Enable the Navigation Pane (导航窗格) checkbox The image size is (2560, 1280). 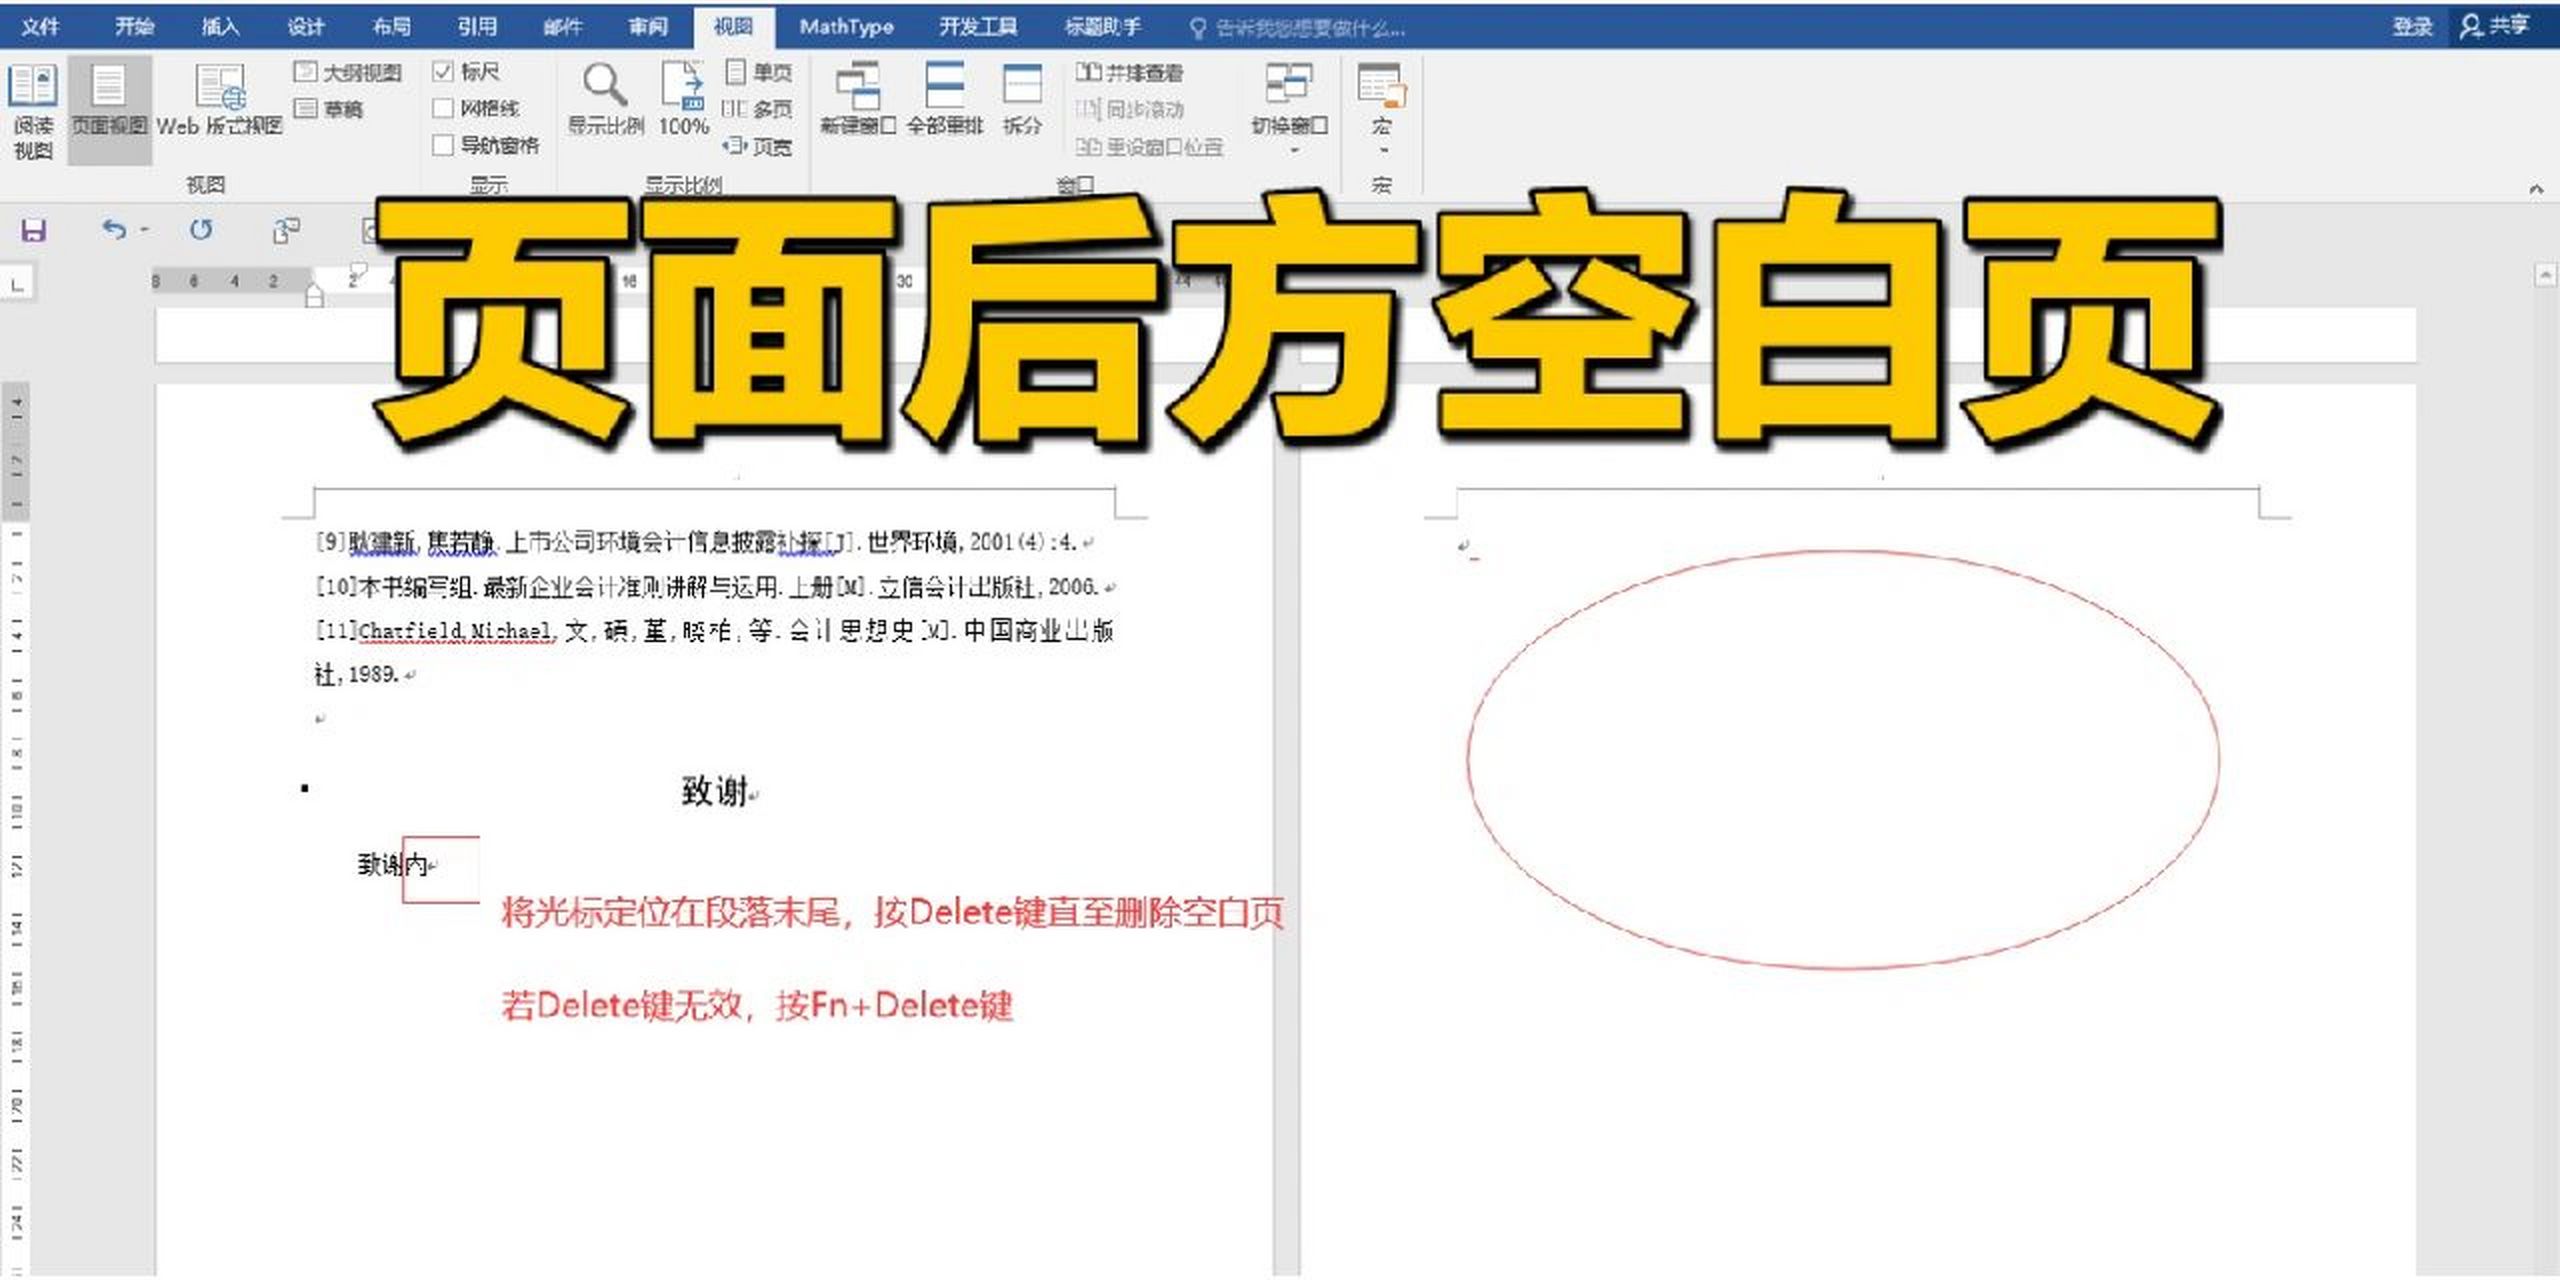click(x=443, y=145)
